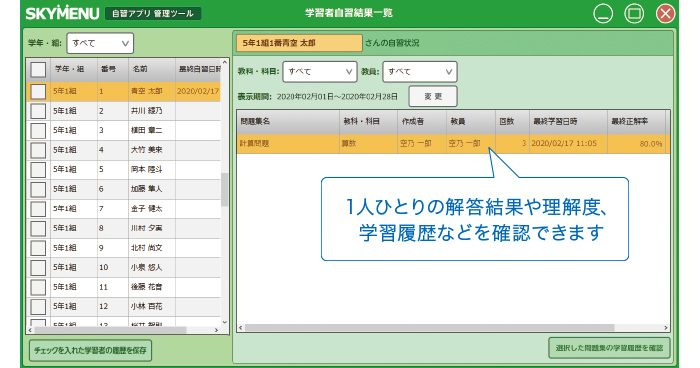Sort by 最終正解率 column header
The image size is (700, 368).
point(636,121)
